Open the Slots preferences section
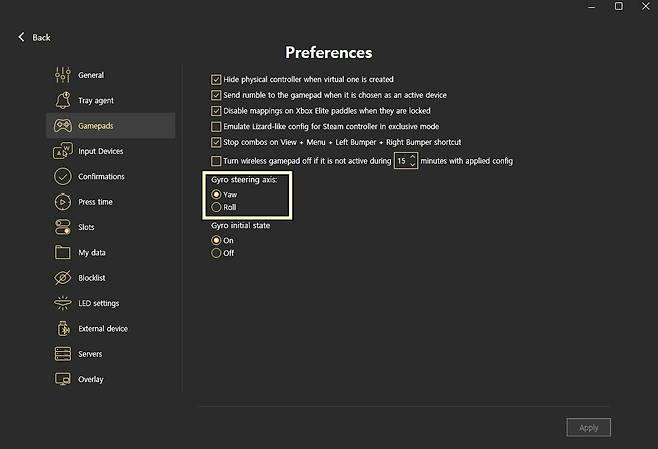This screenshot has height=449, width=658. [86, 227]
